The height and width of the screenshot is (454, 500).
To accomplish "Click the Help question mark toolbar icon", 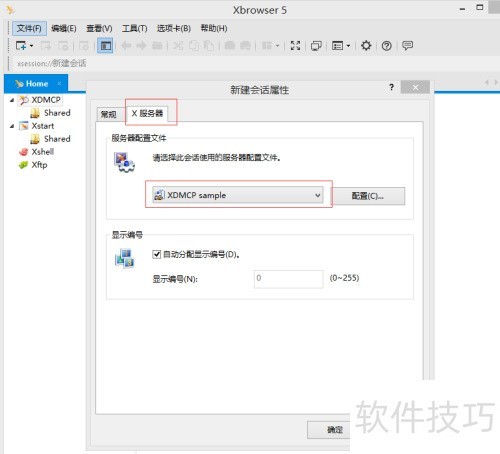I will click(387, 46).
